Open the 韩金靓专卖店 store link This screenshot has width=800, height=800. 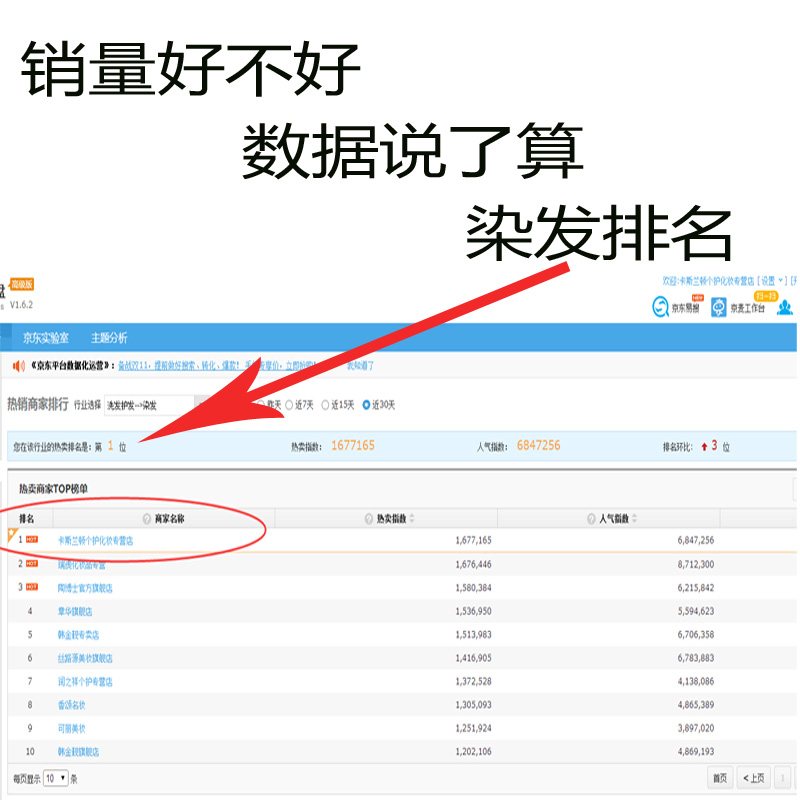coord(79,635)
